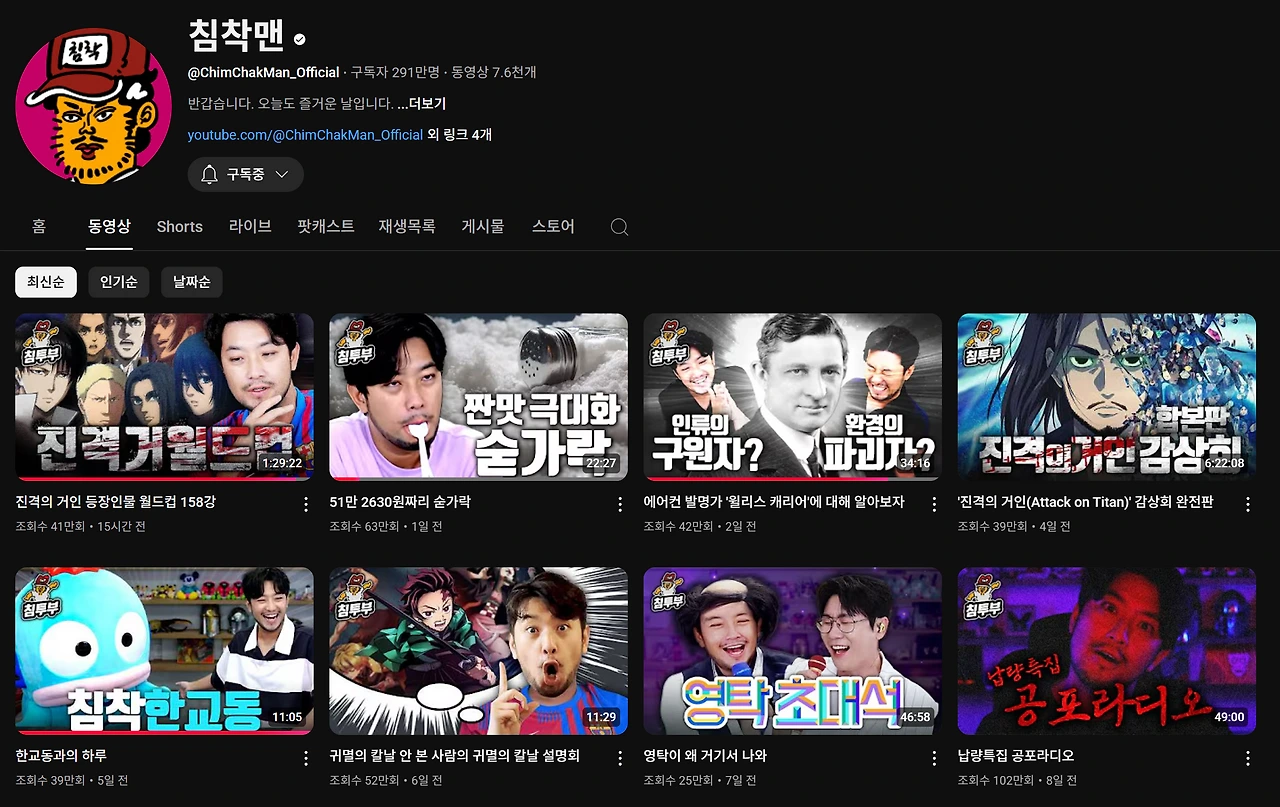
Task: Play the 영탁 초대석 thumbnail video
Action: pos(793,651)
